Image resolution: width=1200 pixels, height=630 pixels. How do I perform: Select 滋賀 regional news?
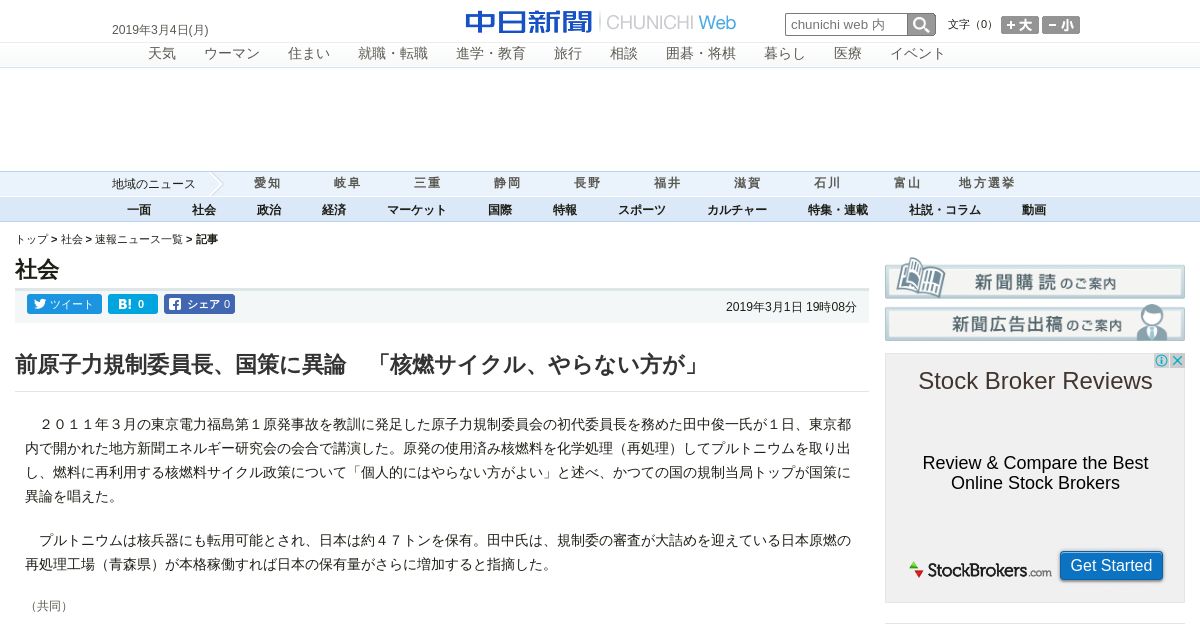pyautogui.click(x=747, y=183)
